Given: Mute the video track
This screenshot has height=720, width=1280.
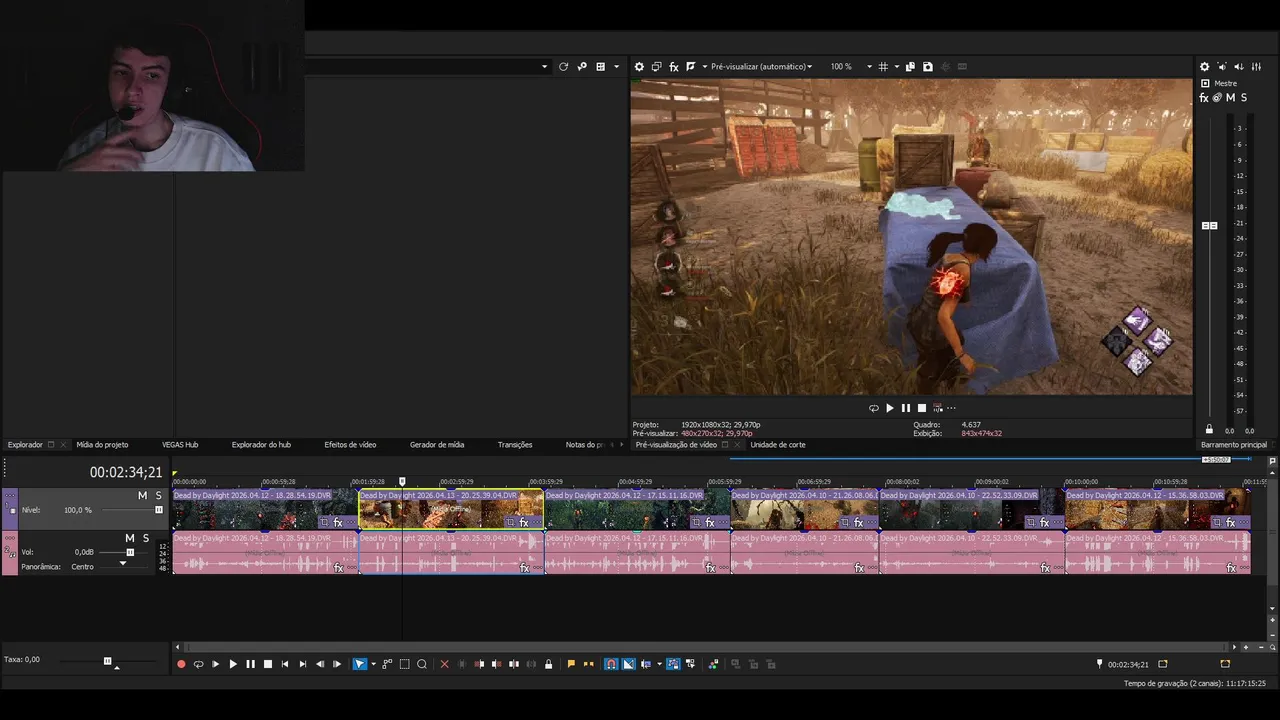Looking at the screenshot, I should 142,496.
